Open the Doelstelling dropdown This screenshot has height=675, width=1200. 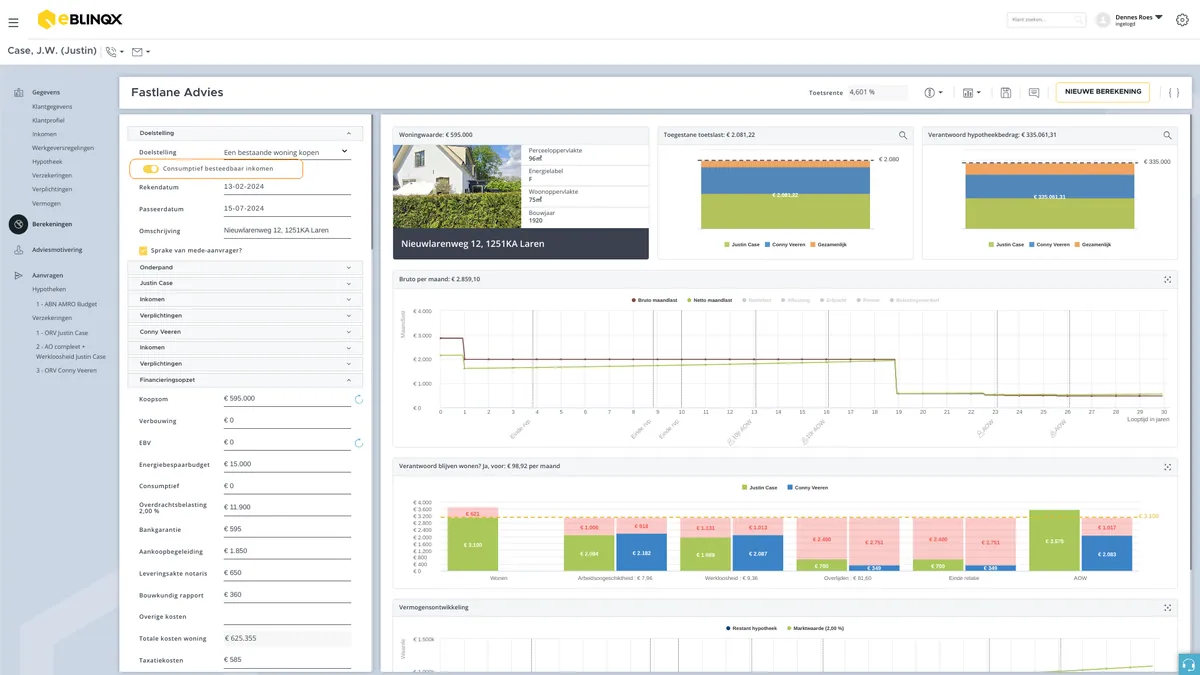286,152
